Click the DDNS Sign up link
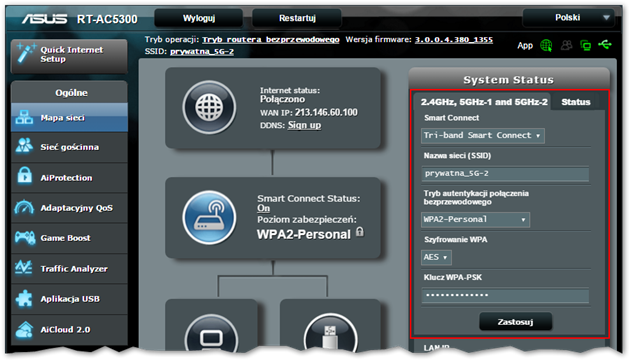 (x=304, y=125)
